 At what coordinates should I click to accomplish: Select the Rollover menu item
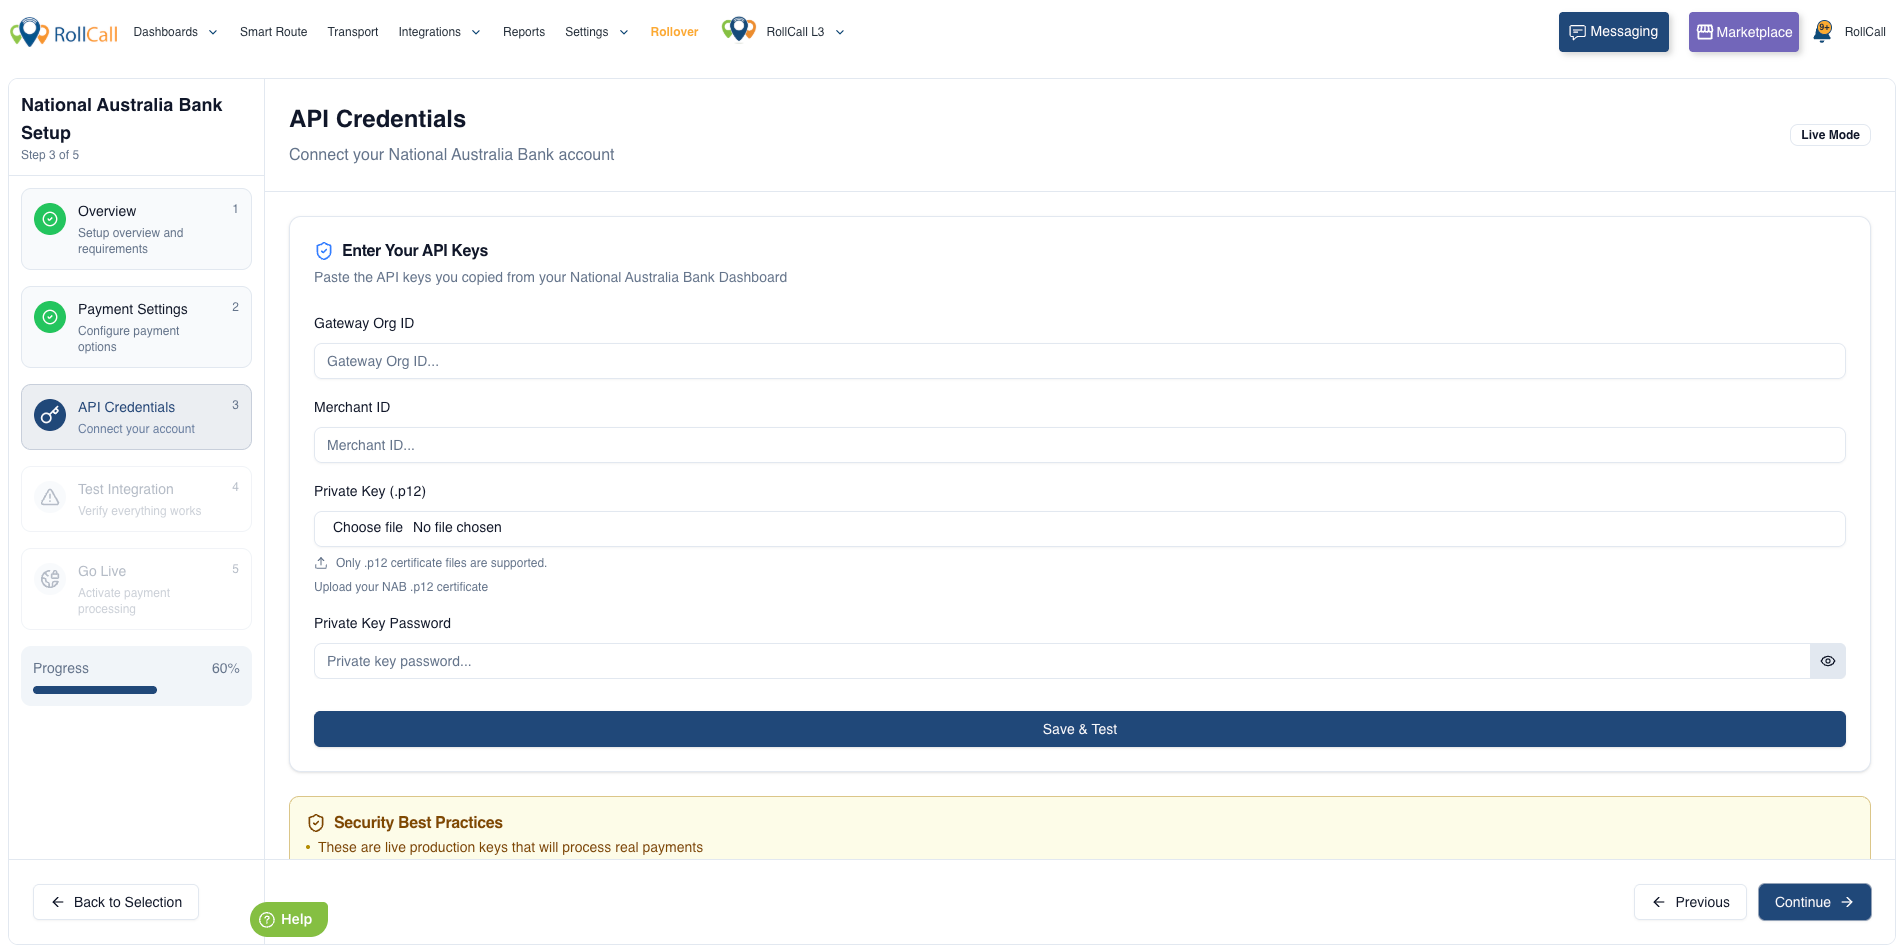tap(674, 32)
